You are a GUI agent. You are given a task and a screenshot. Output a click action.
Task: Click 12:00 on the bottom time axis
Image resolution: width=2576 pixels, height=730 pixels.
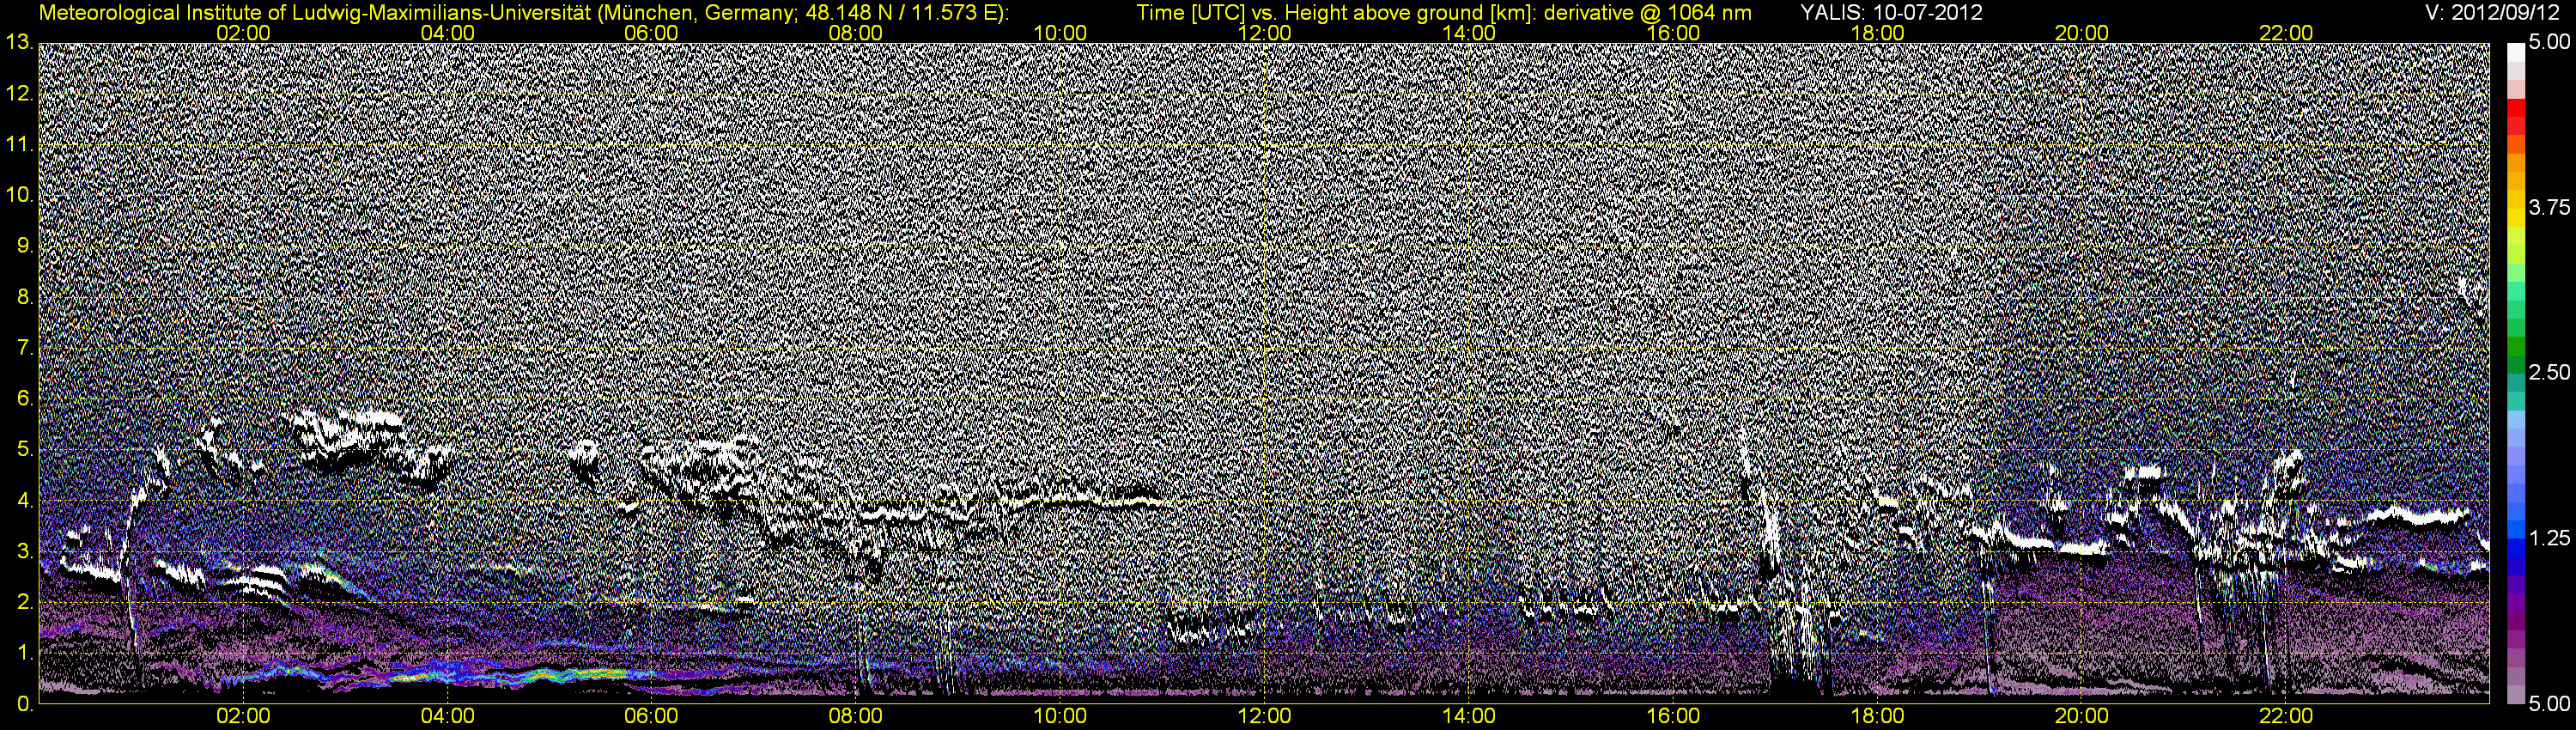click(x=1264, y=716)
